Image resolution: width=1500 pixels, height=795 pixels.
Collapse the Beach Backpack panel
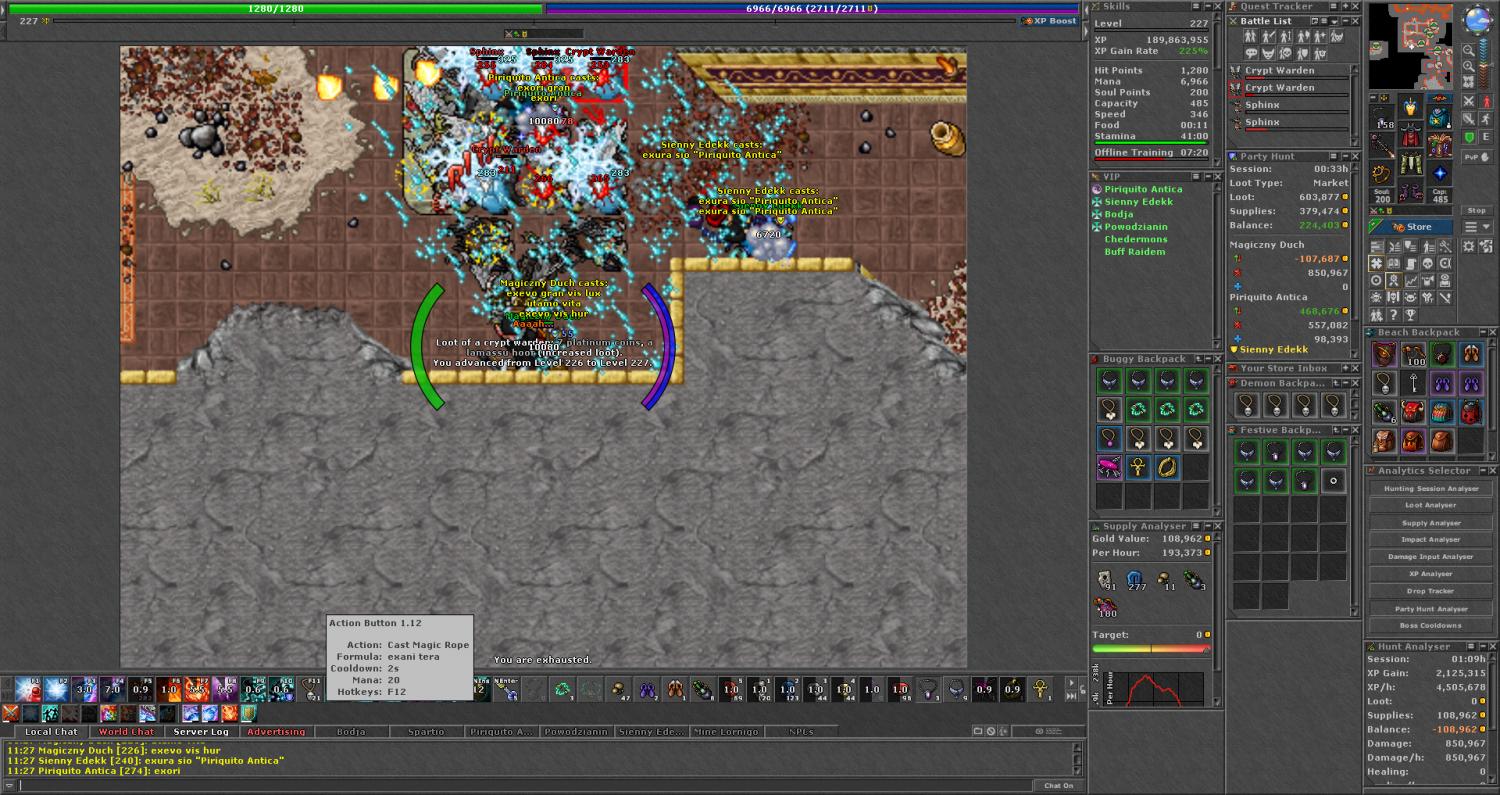click(1483, 332)
